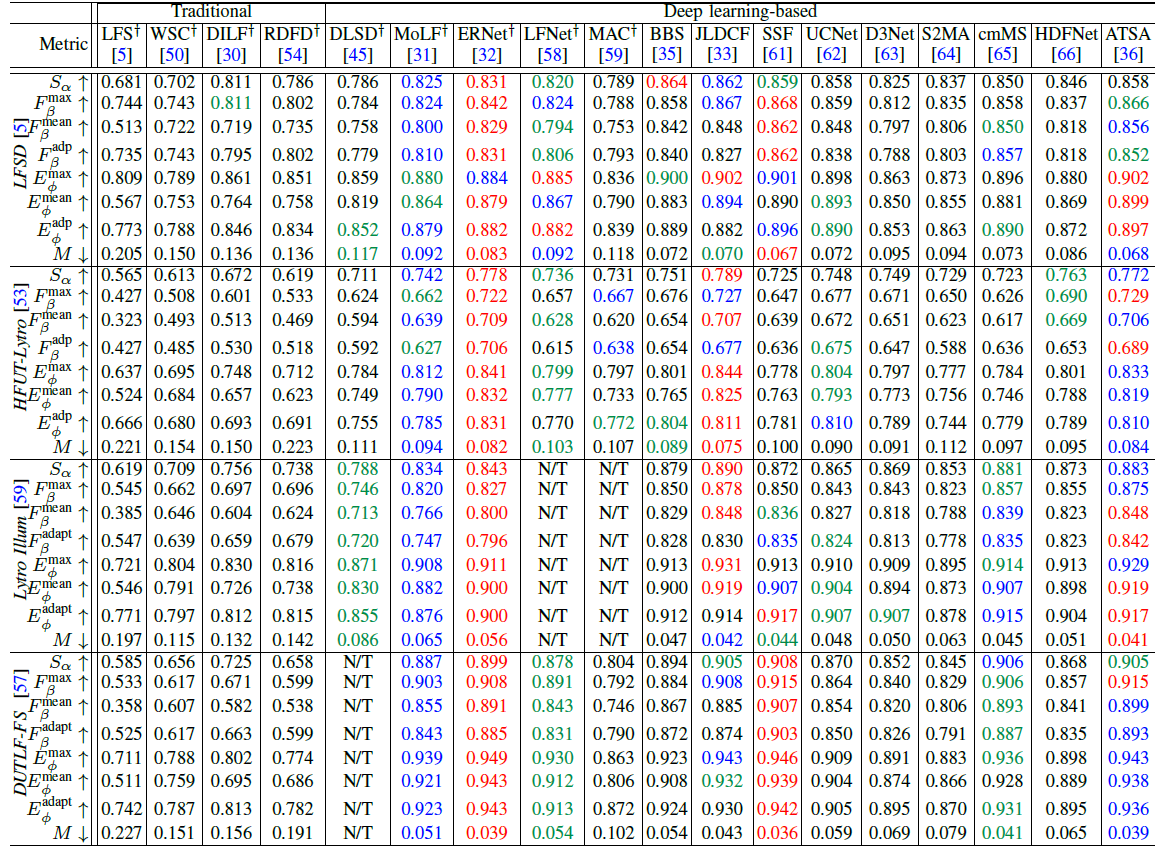
Task: Select the rotated LFSD dataset label
Action: [22, 165]
